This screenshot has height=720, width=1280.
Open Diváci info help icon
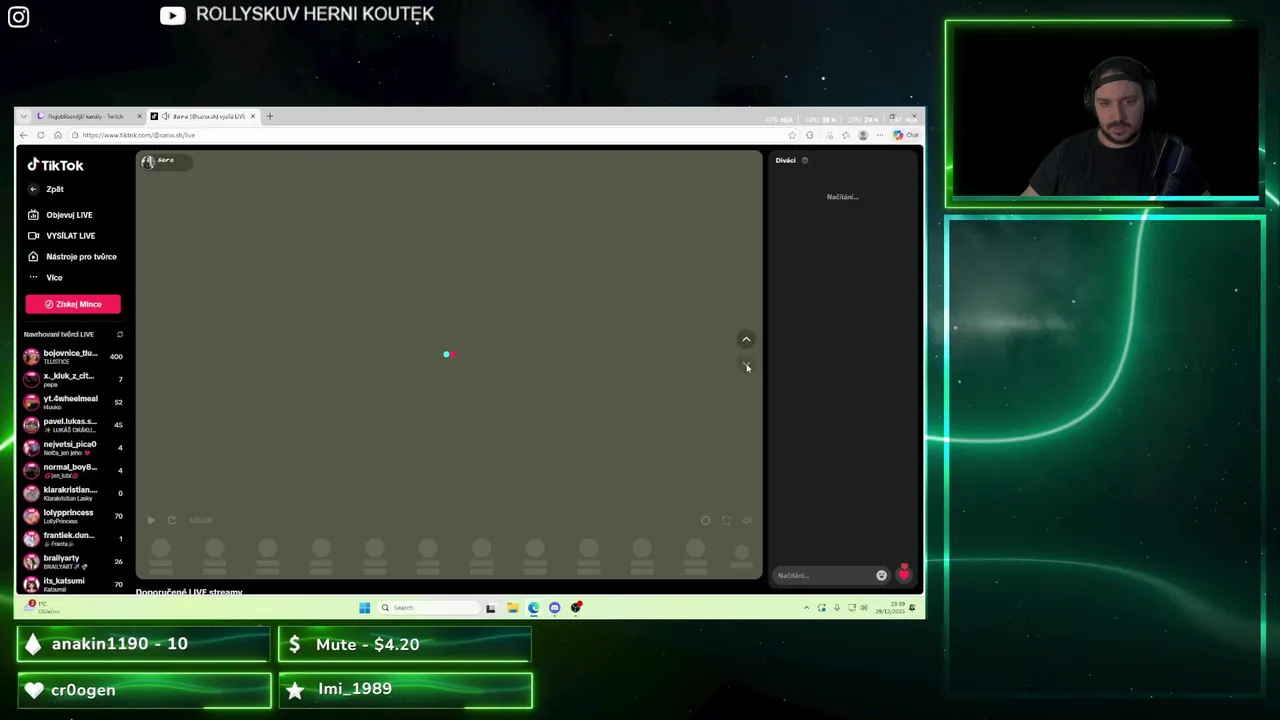[805, 160]
